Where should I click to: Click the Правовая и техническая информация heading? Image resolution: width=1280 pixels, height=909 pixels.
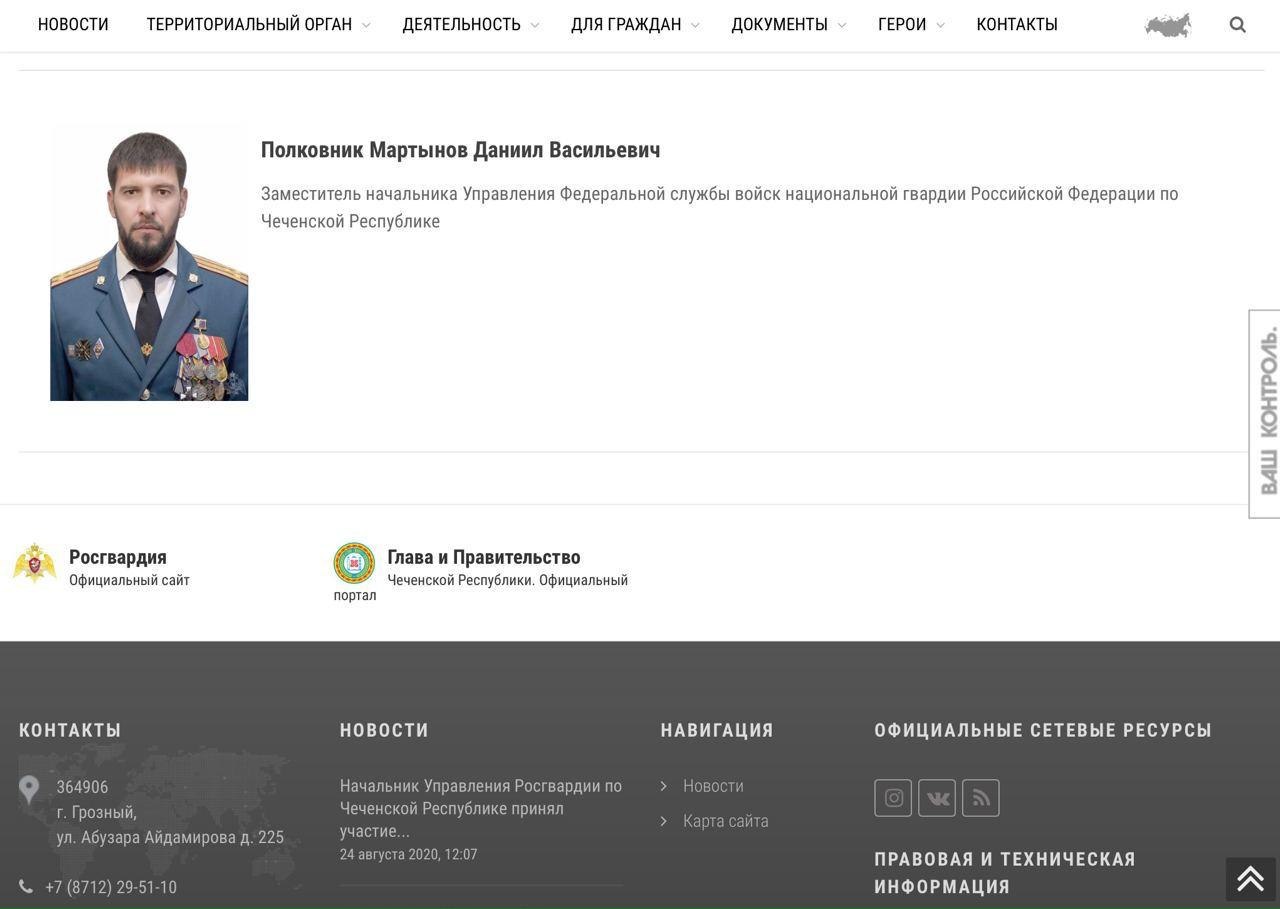point(1005,873)
